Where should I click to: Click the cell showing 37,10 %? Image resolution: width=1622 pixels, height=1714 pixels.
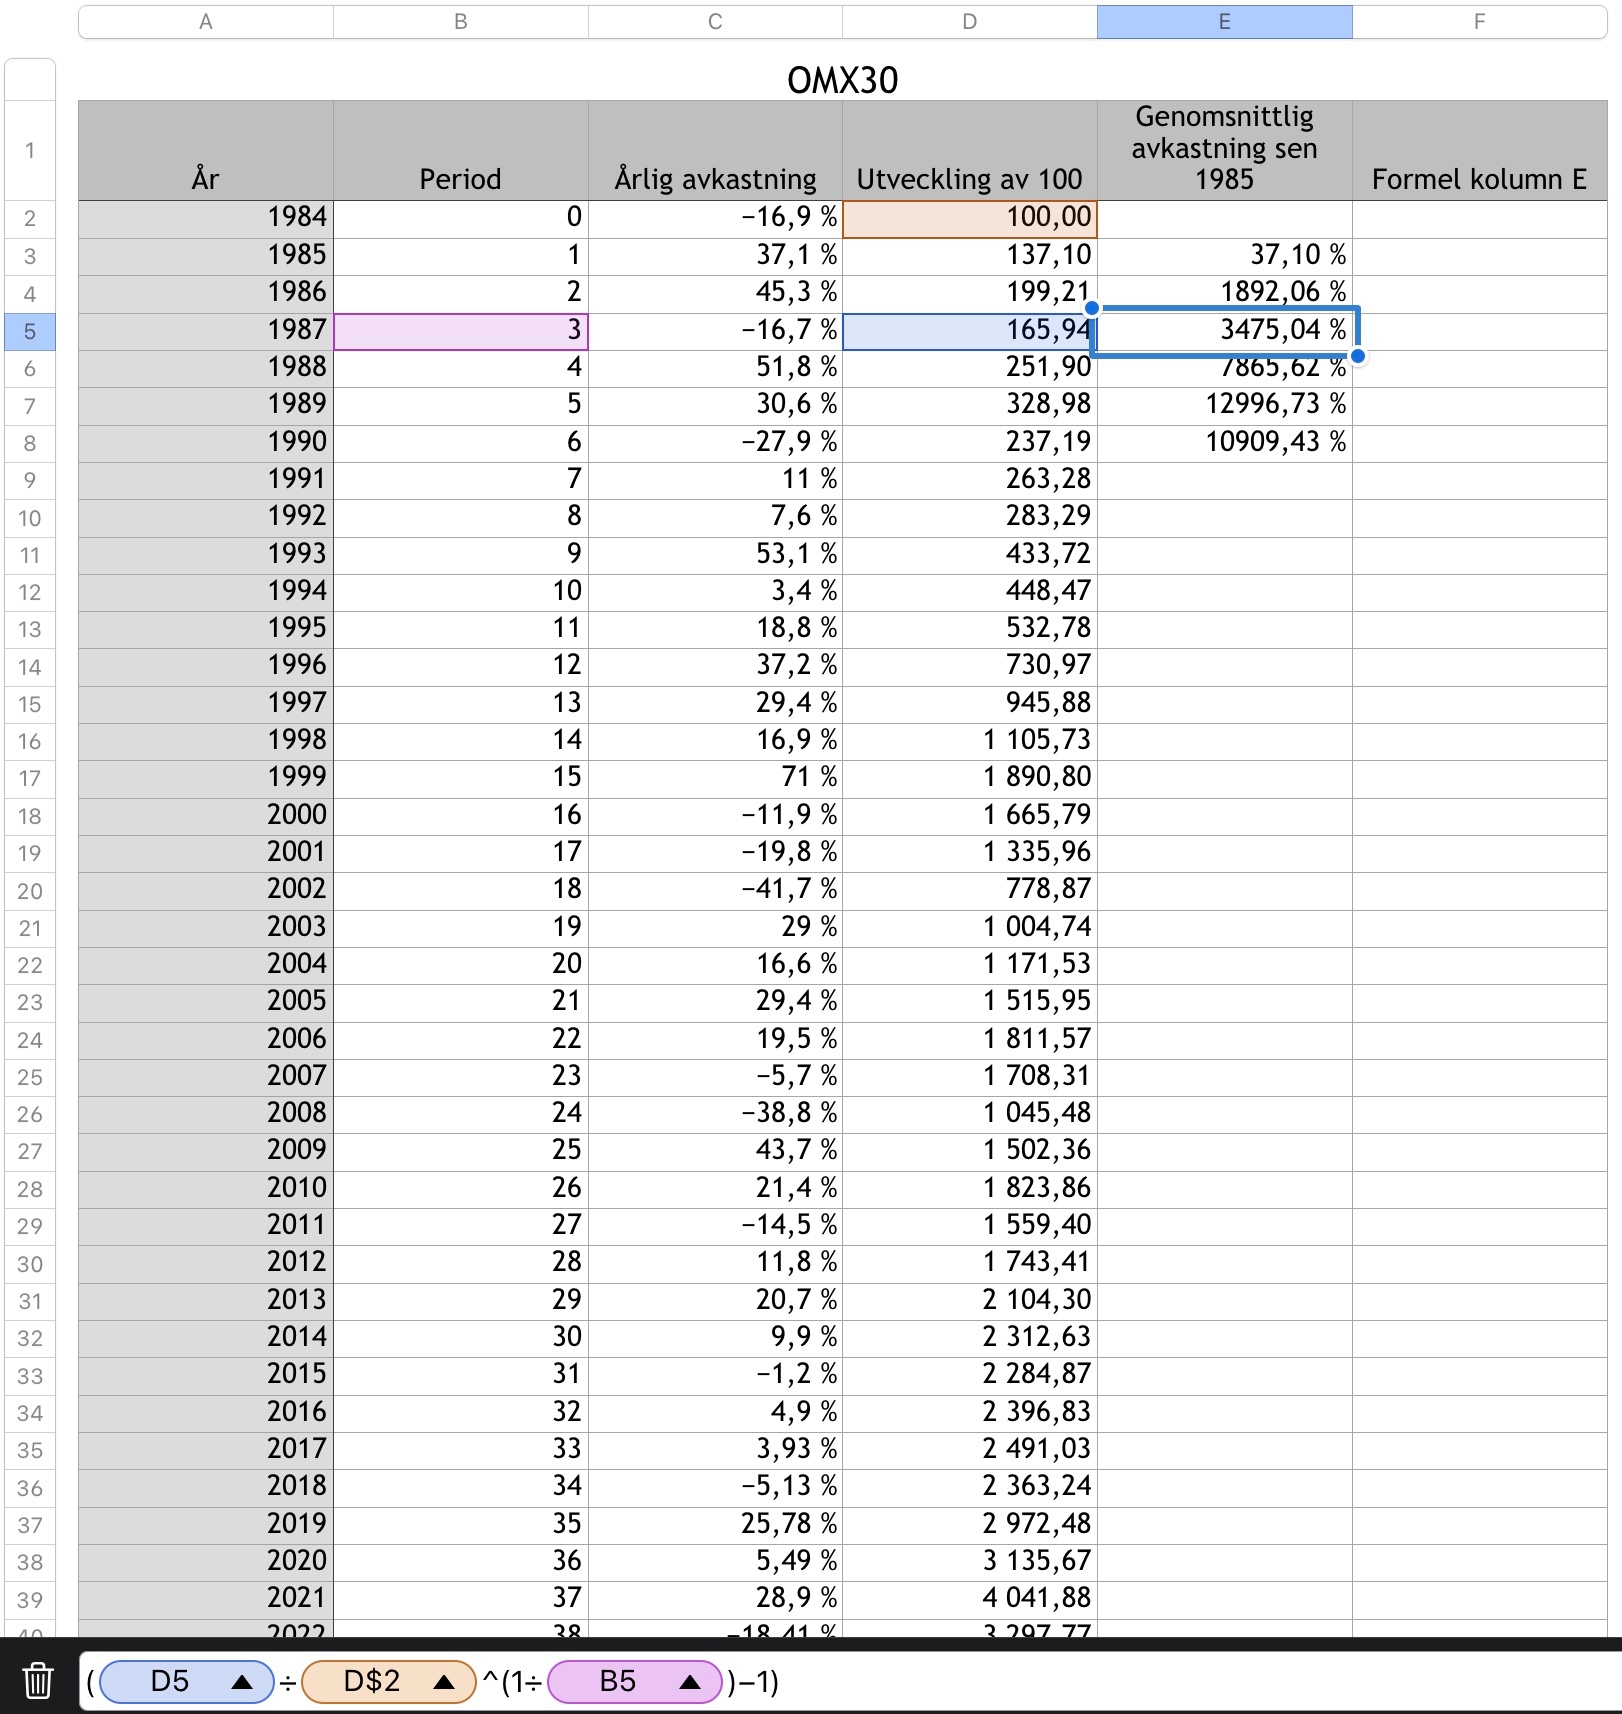(1225, 256)
